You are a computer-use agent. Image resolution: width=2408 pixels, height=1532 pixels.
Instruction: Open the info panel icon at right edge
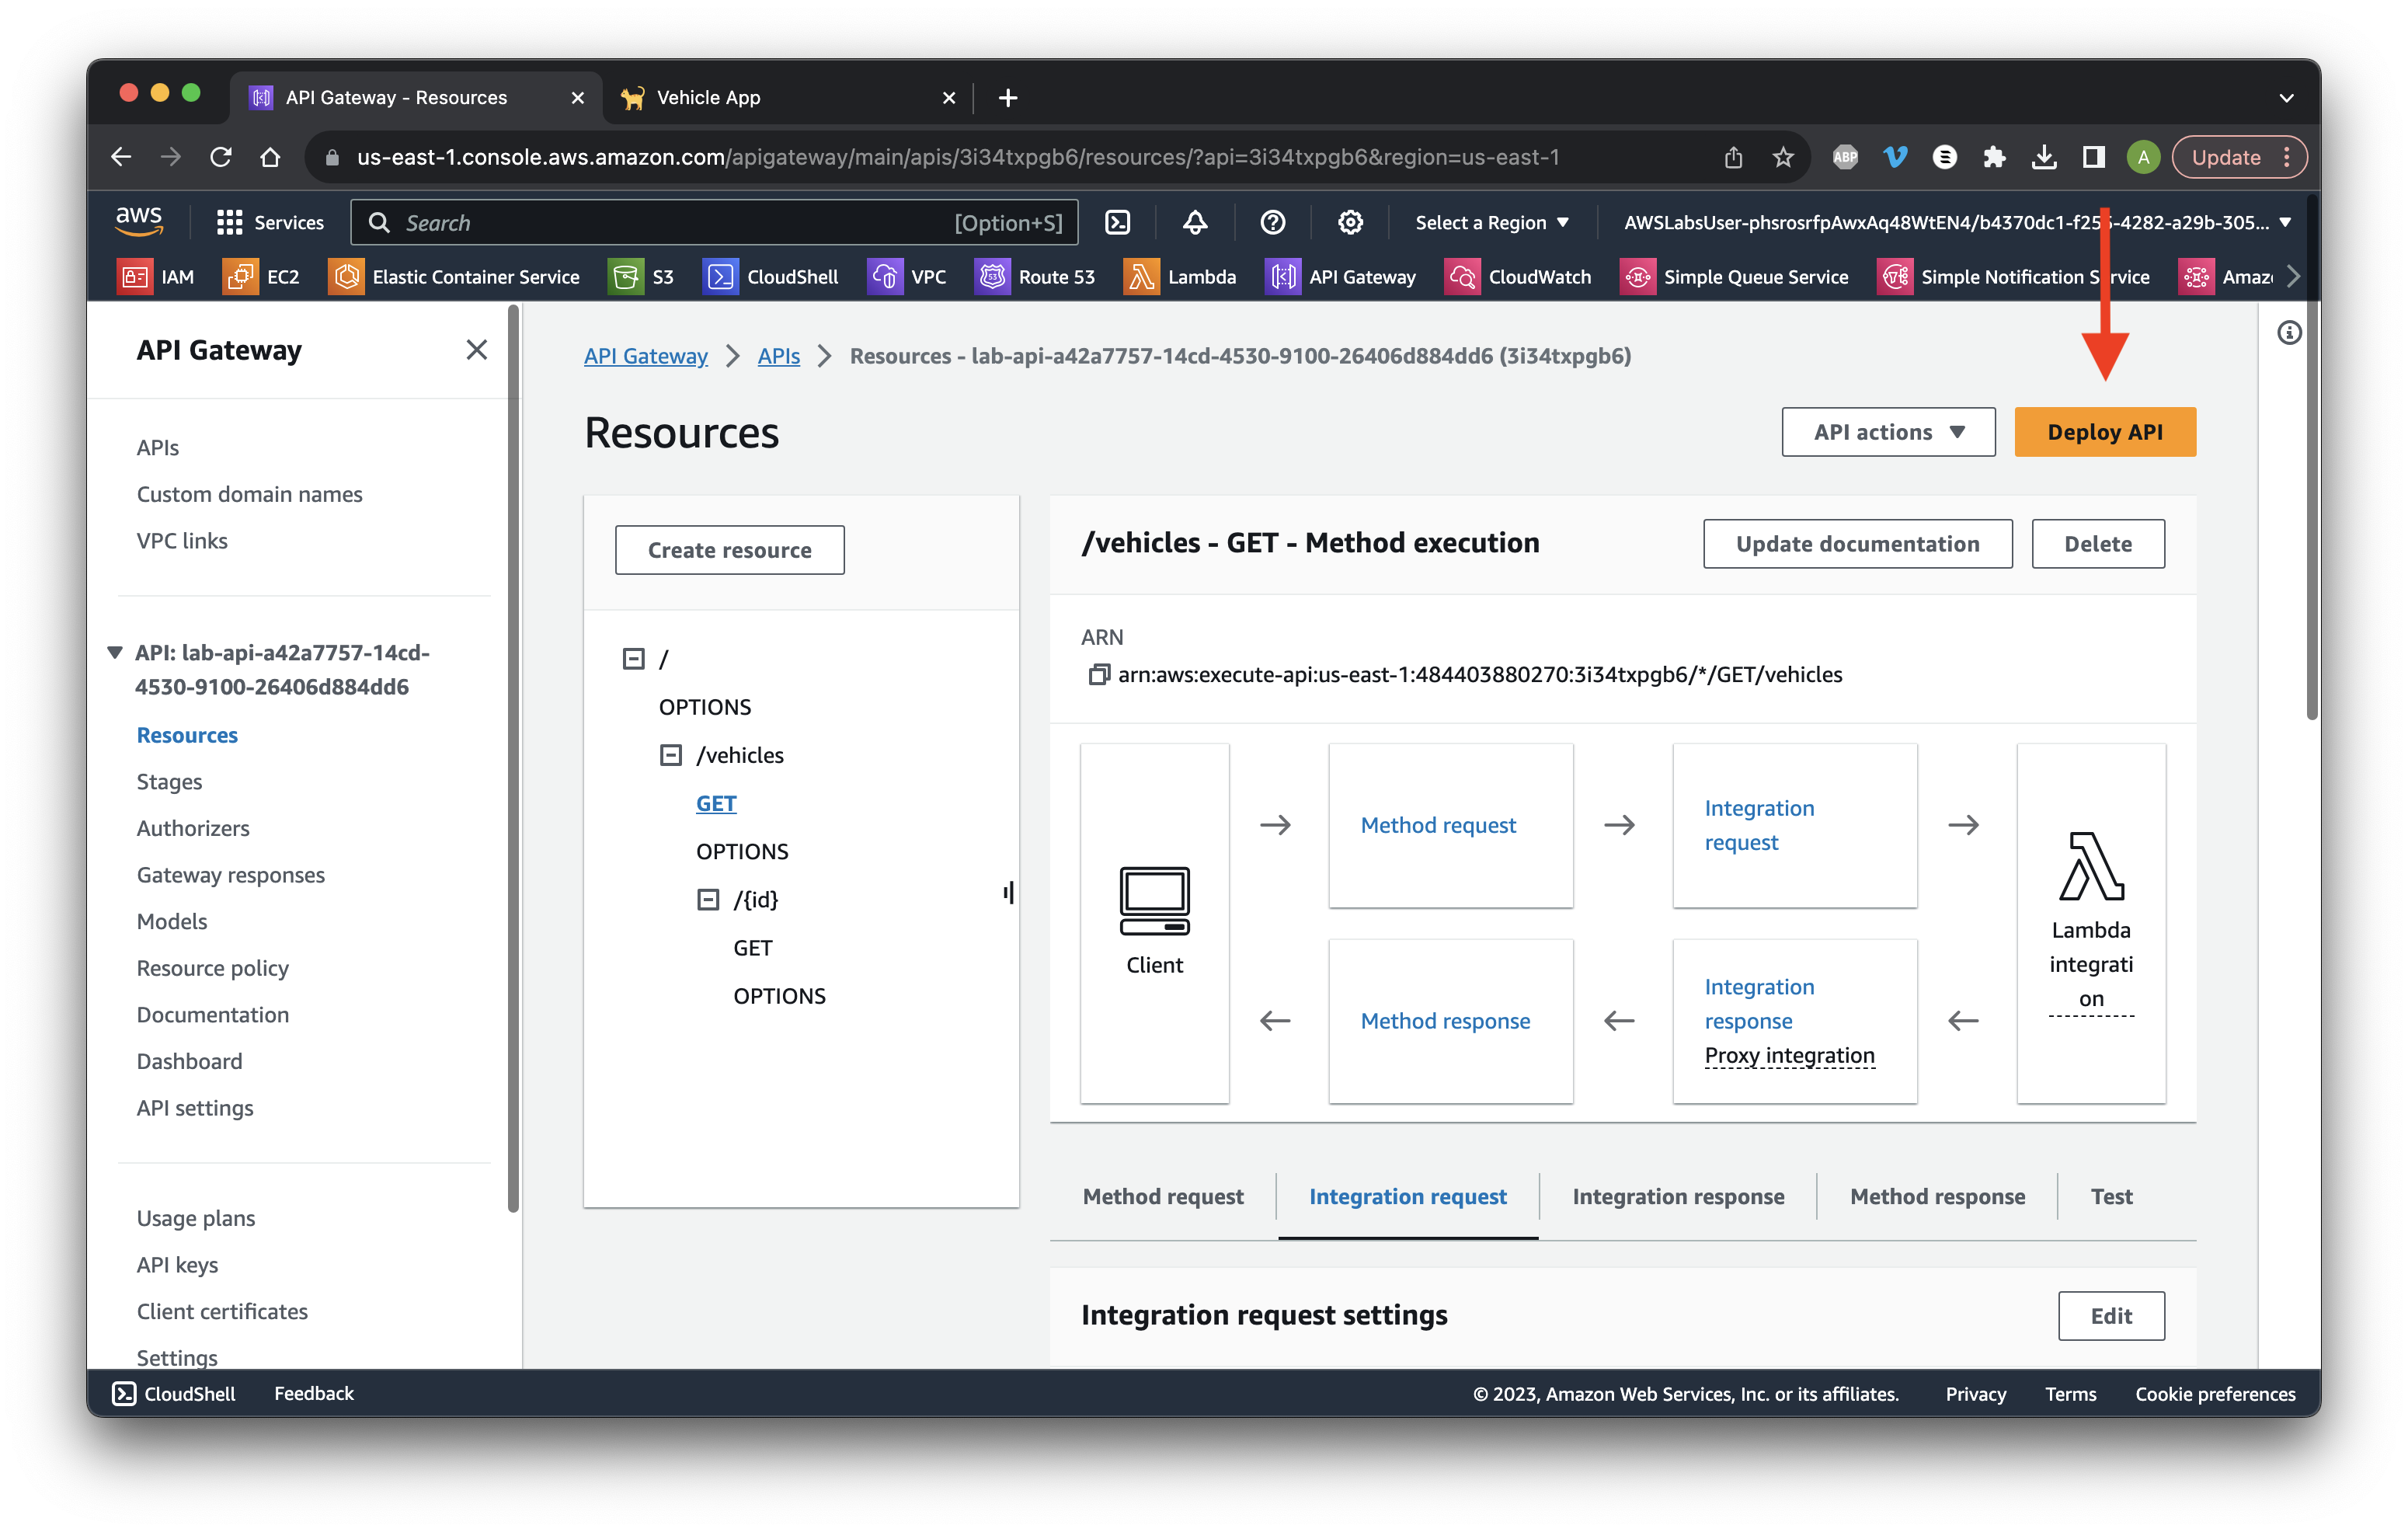pos(2289,333)
